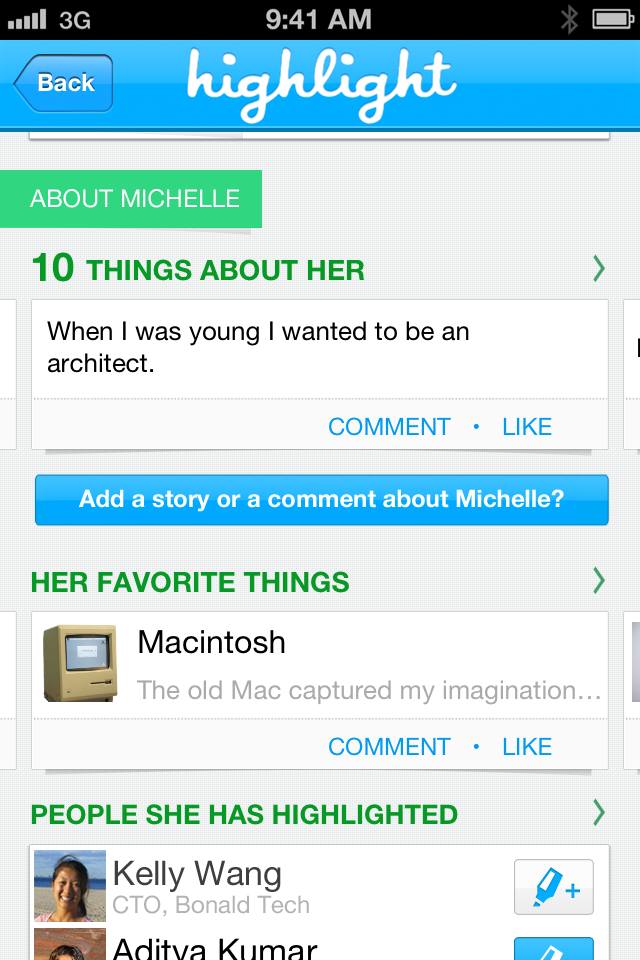The height and width of the screenshot is (960, 640).
Task: Comment on the architect story card
Action: pyautogui.click(x=390, y=427)
